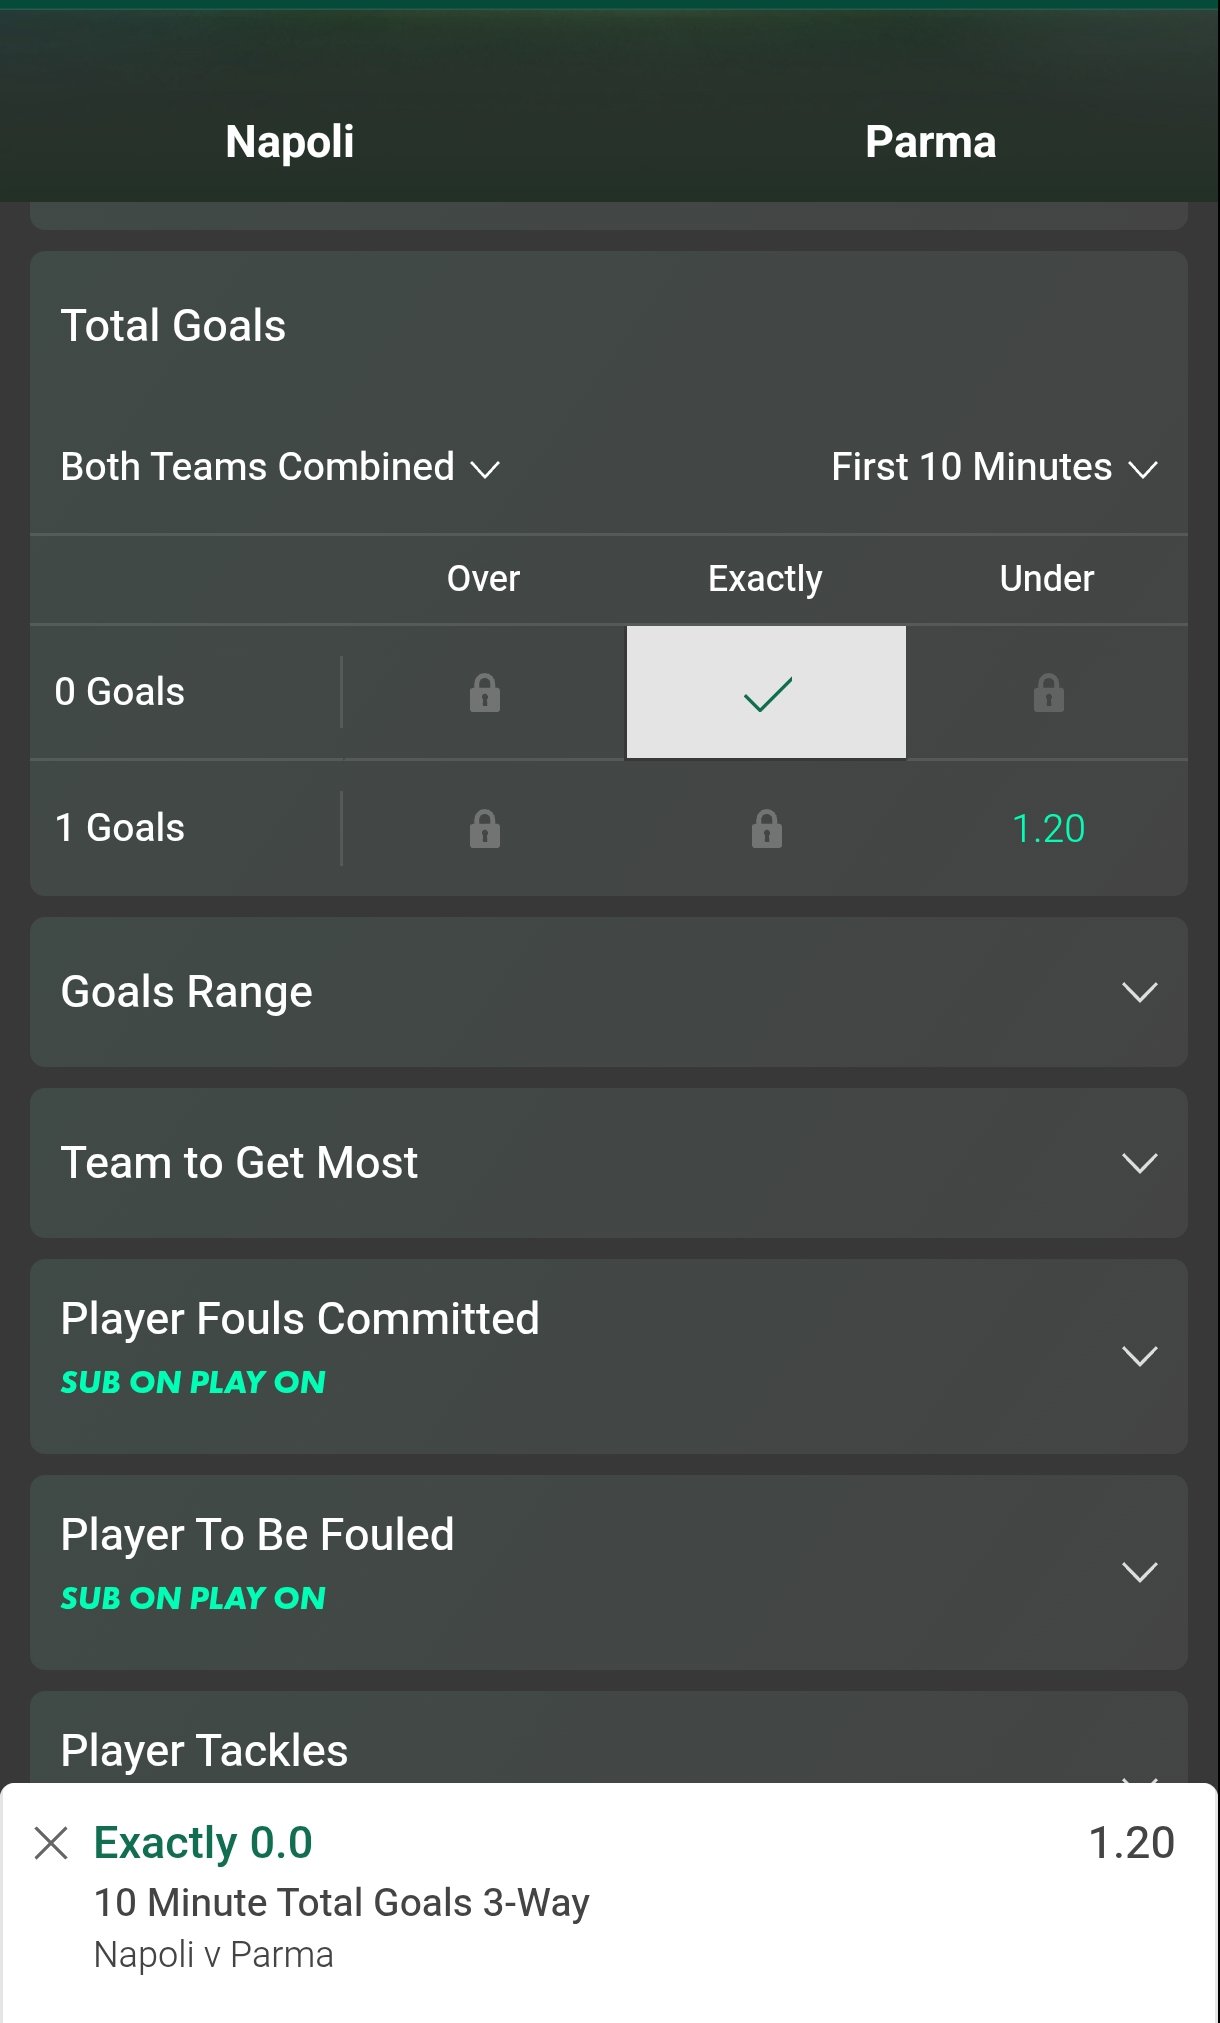The width and height of the screenshot is (1220, 2023).
Task: Click the Parma team name in the header
Action: pyautogui.click(x=930, y=141)
